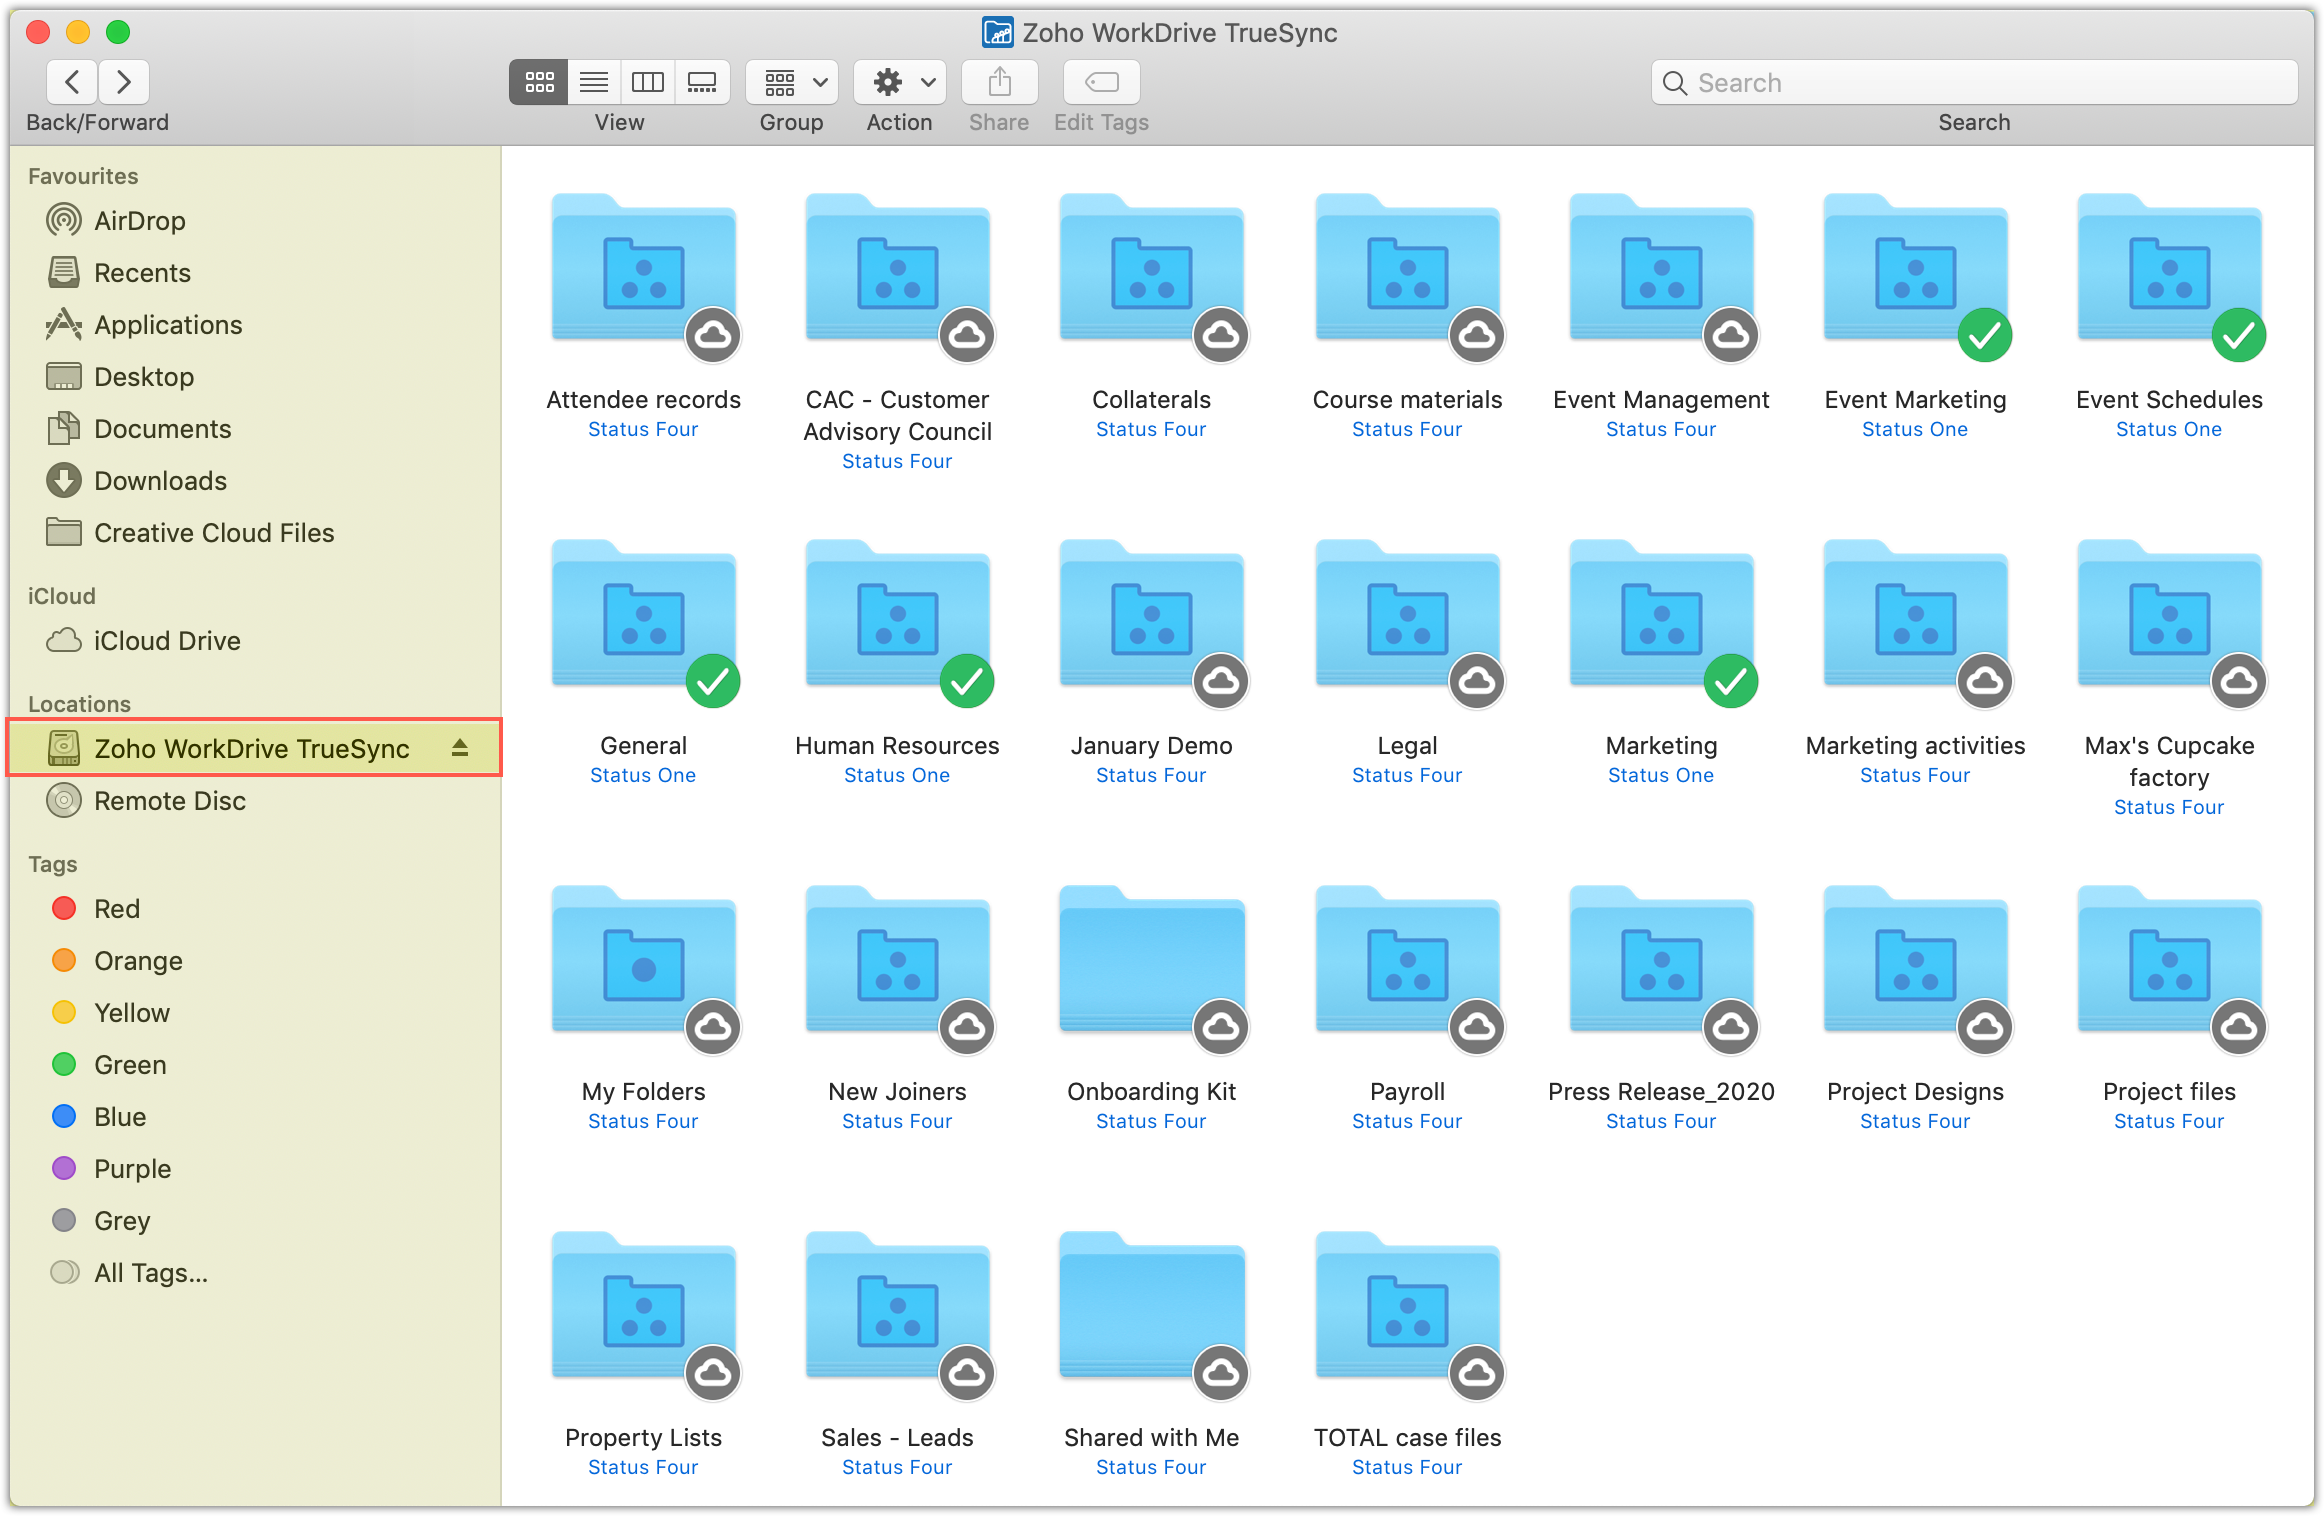Click the Edit Tags icon

1101,82
